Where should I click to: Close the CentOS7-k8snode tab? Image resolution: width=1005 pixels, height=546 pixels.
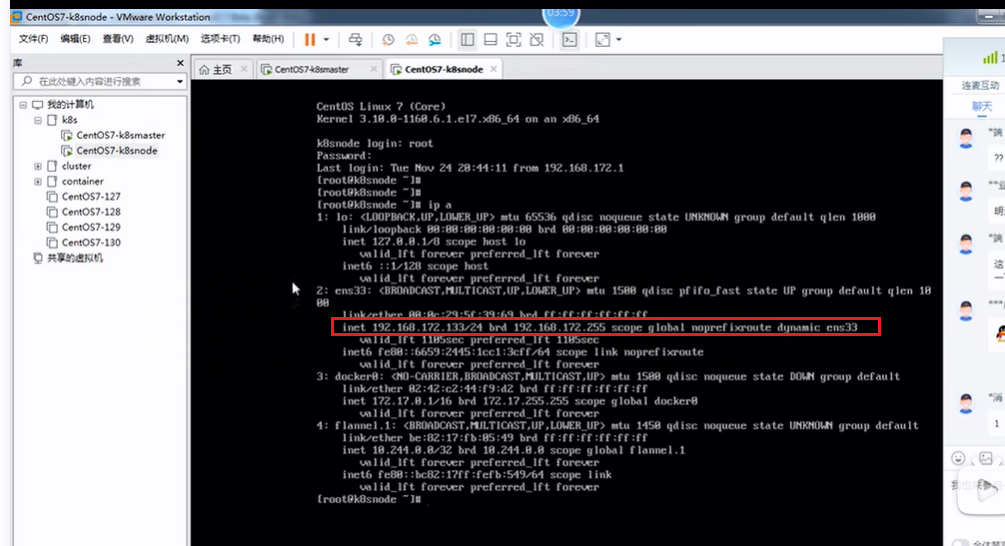tap(493, 69)
